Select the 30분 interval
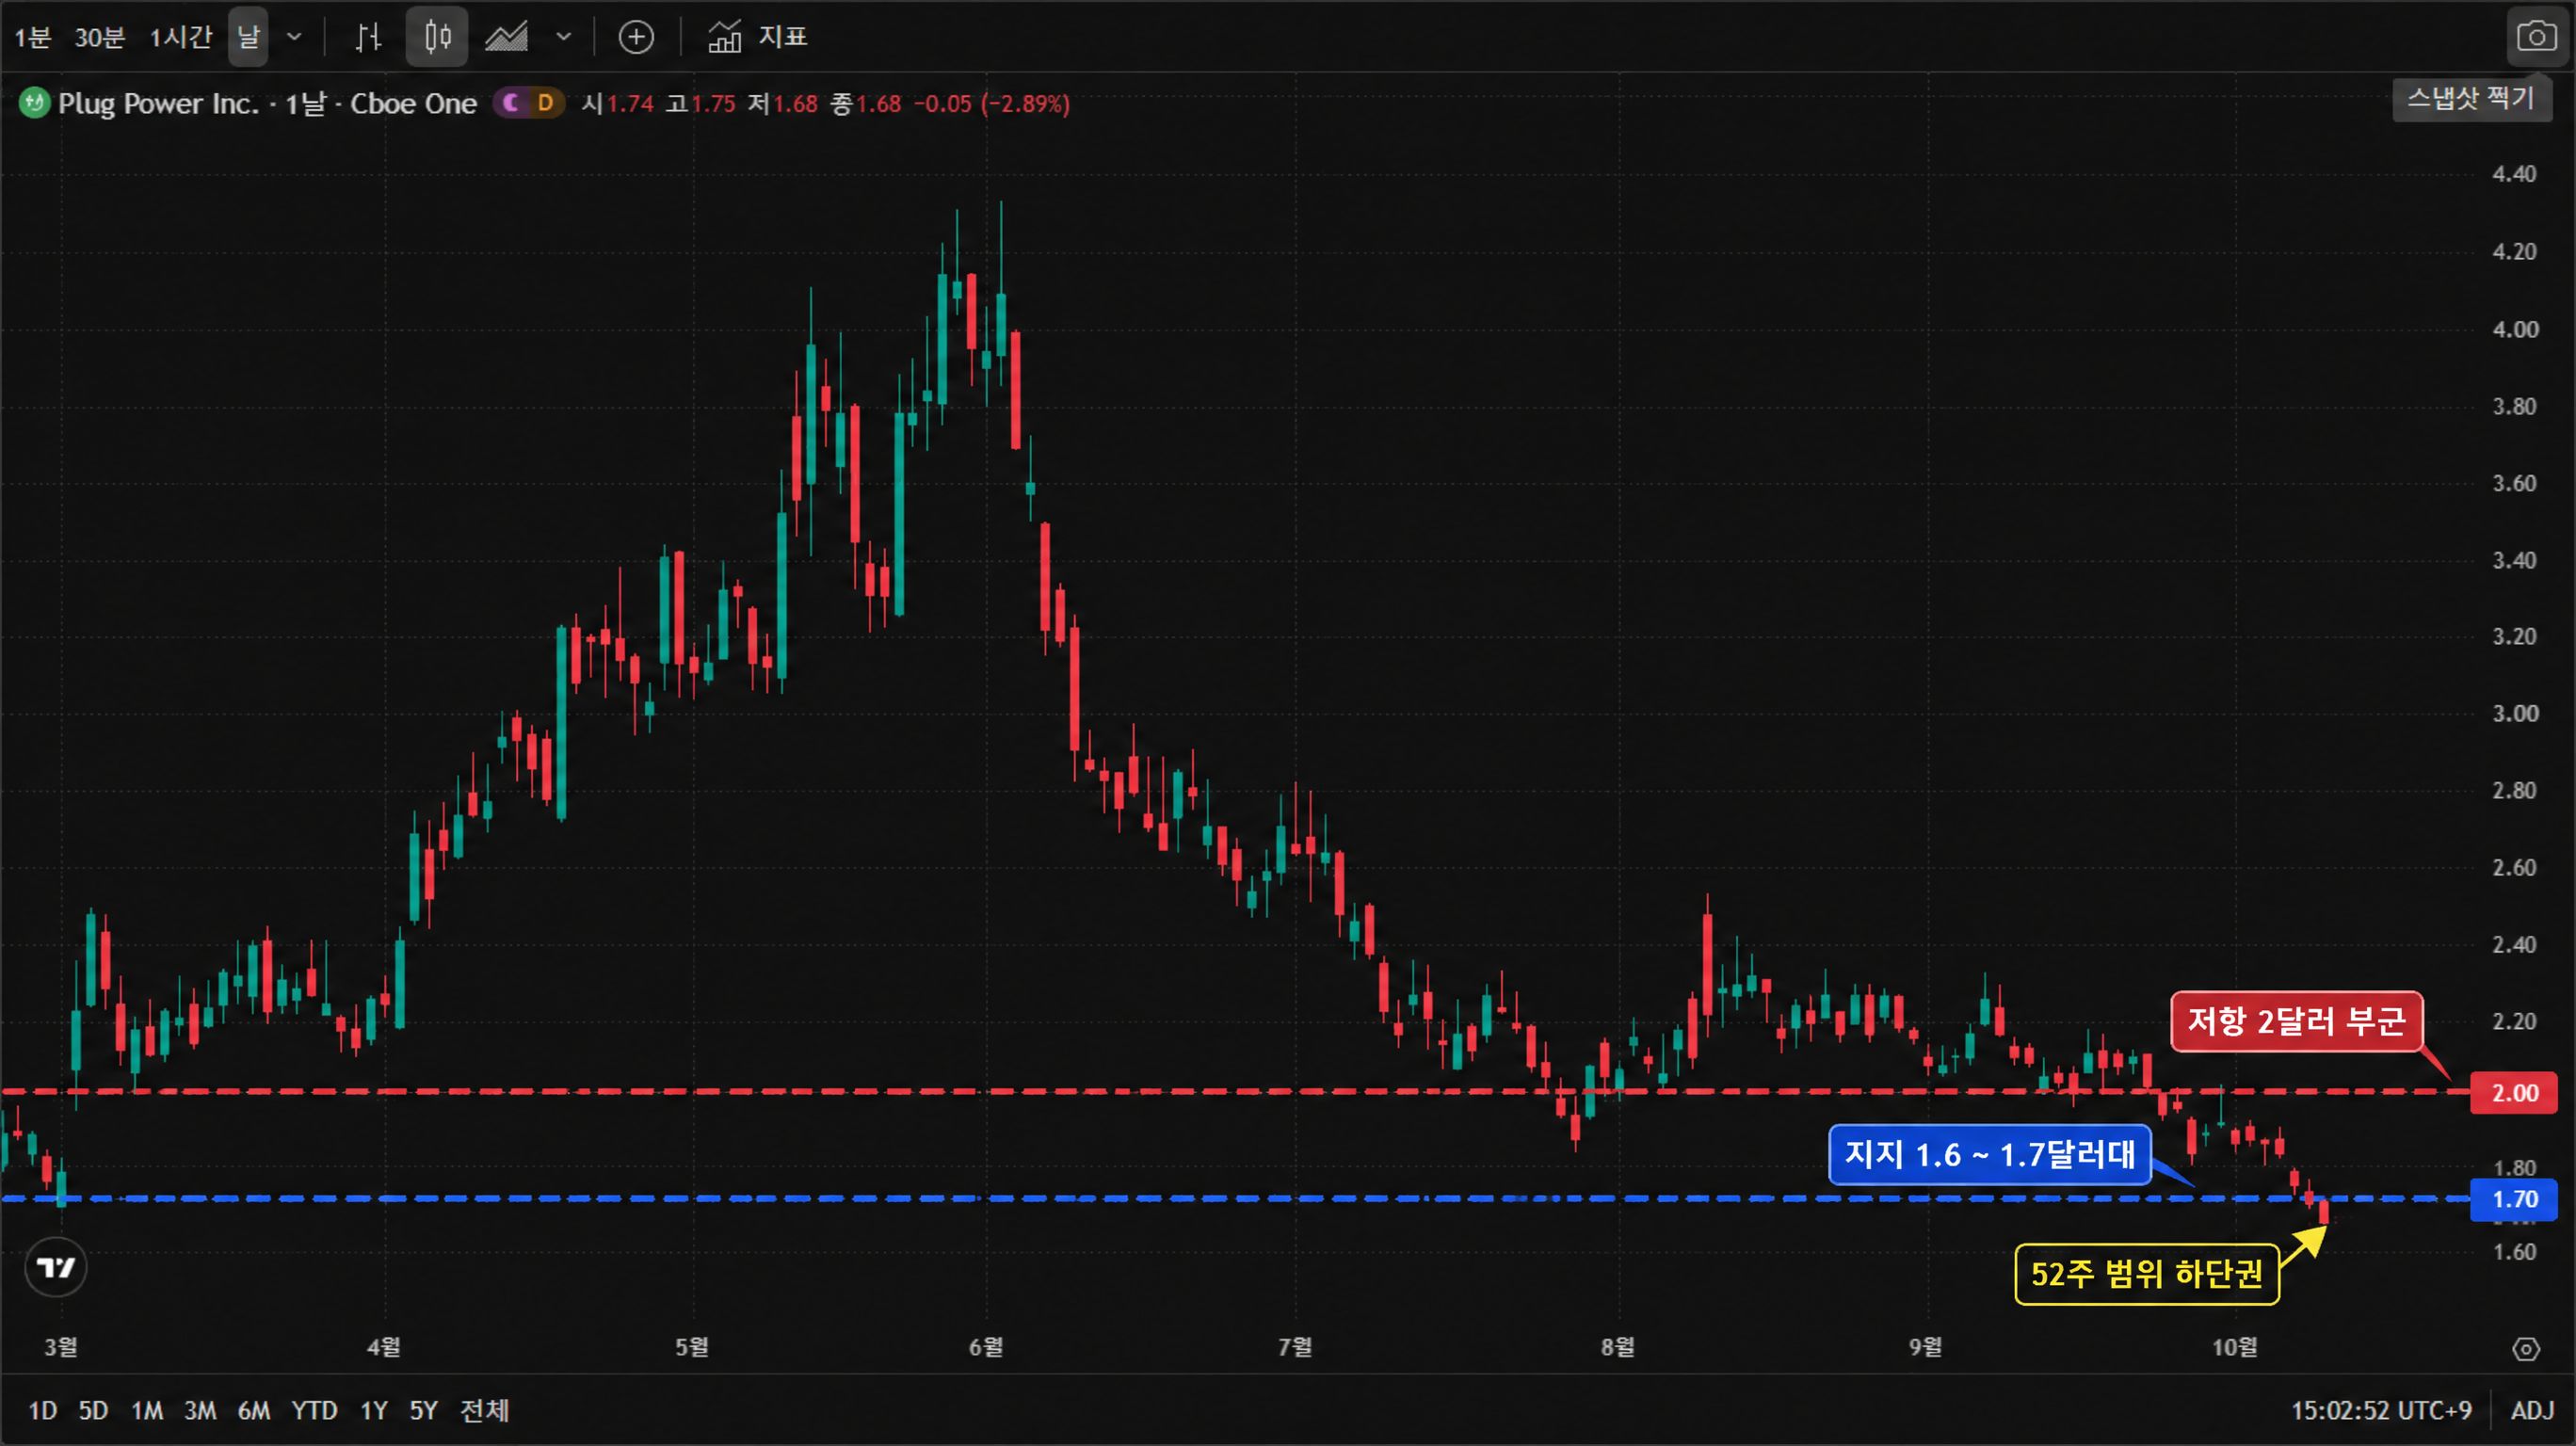Viewport: 2576px width, 1446px height. 99,38
